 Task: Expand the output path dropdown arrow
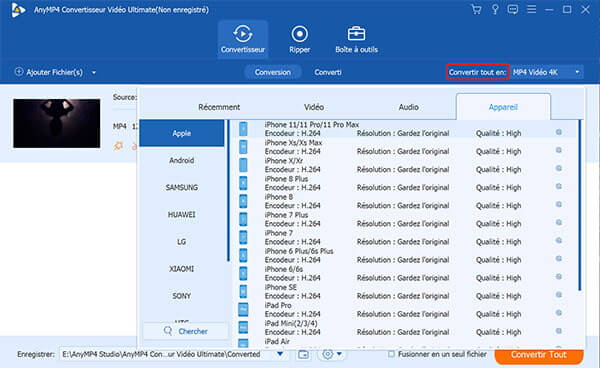280,354
